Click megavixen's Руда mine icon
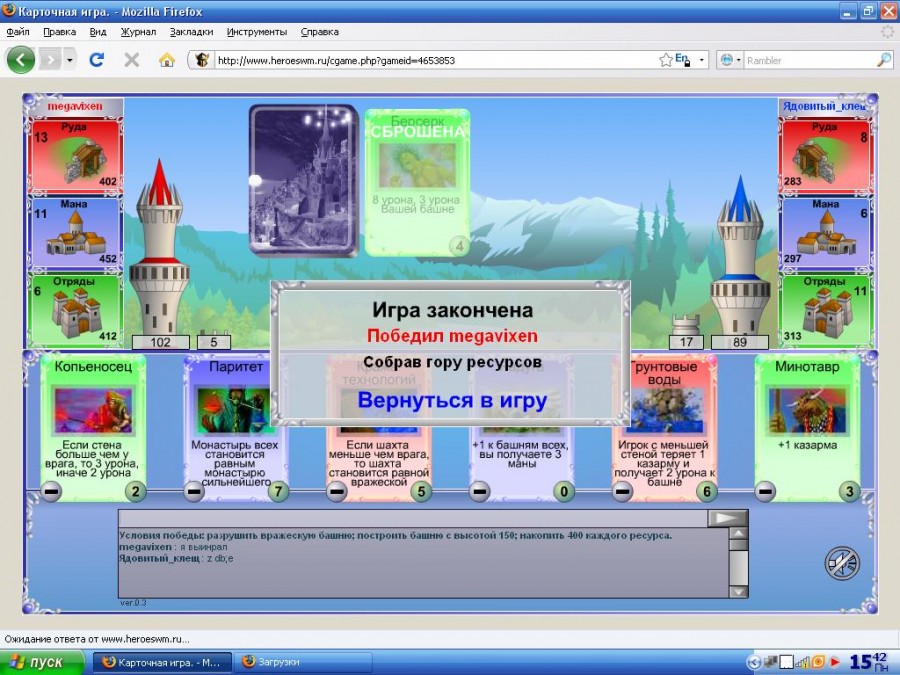Screen dimensions: 900x675 [86, 160]
